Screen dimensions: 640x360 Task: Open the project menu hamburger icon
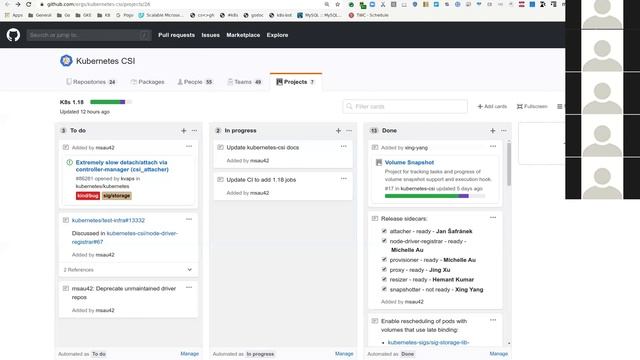point(560,107)
